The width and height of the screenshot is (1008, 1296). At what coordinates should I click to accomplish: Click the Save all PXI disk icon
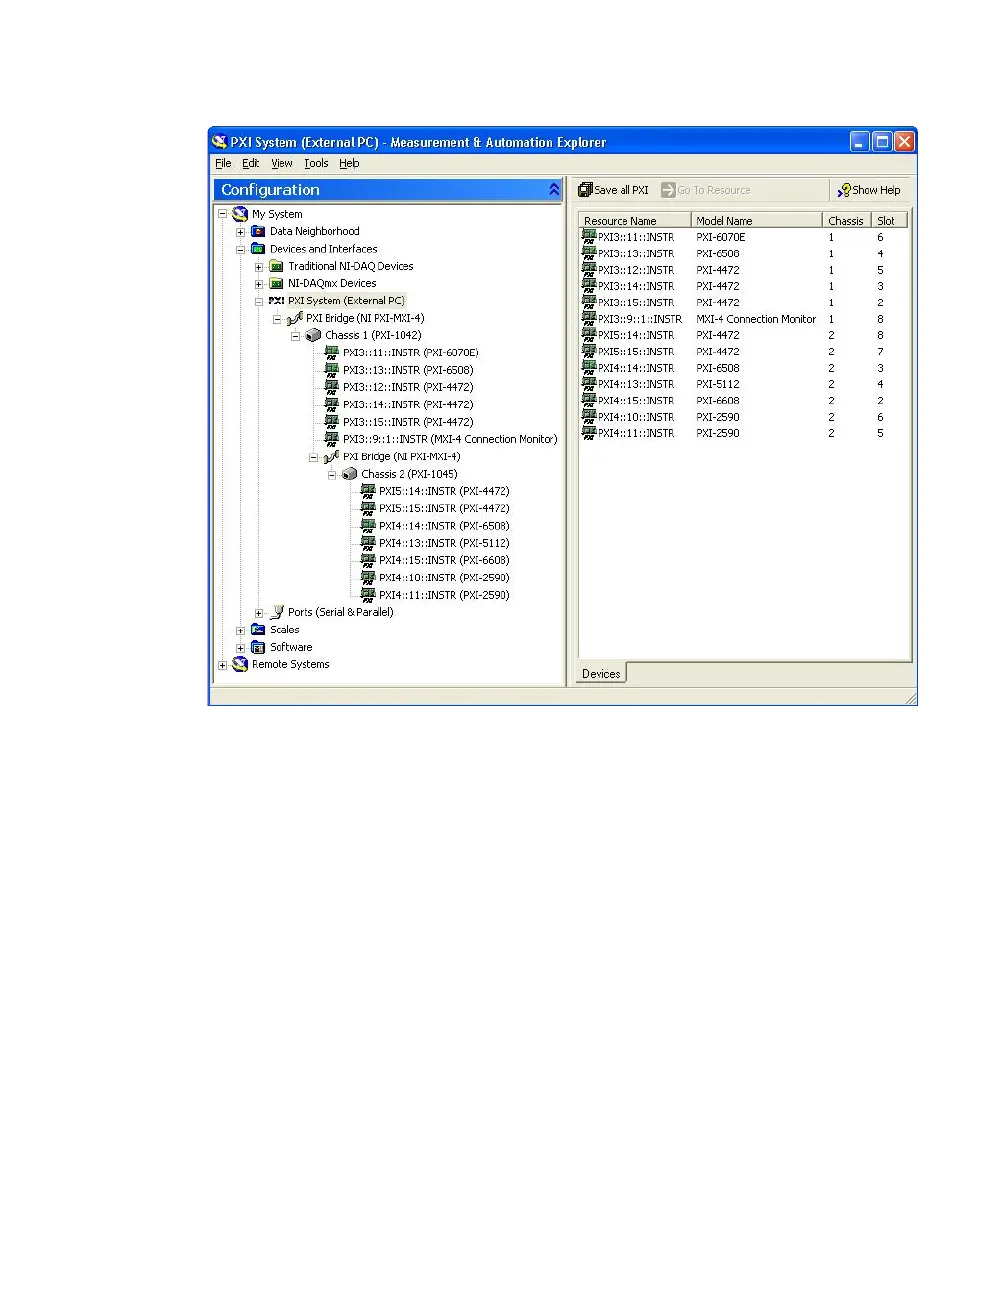coord(586,190)
